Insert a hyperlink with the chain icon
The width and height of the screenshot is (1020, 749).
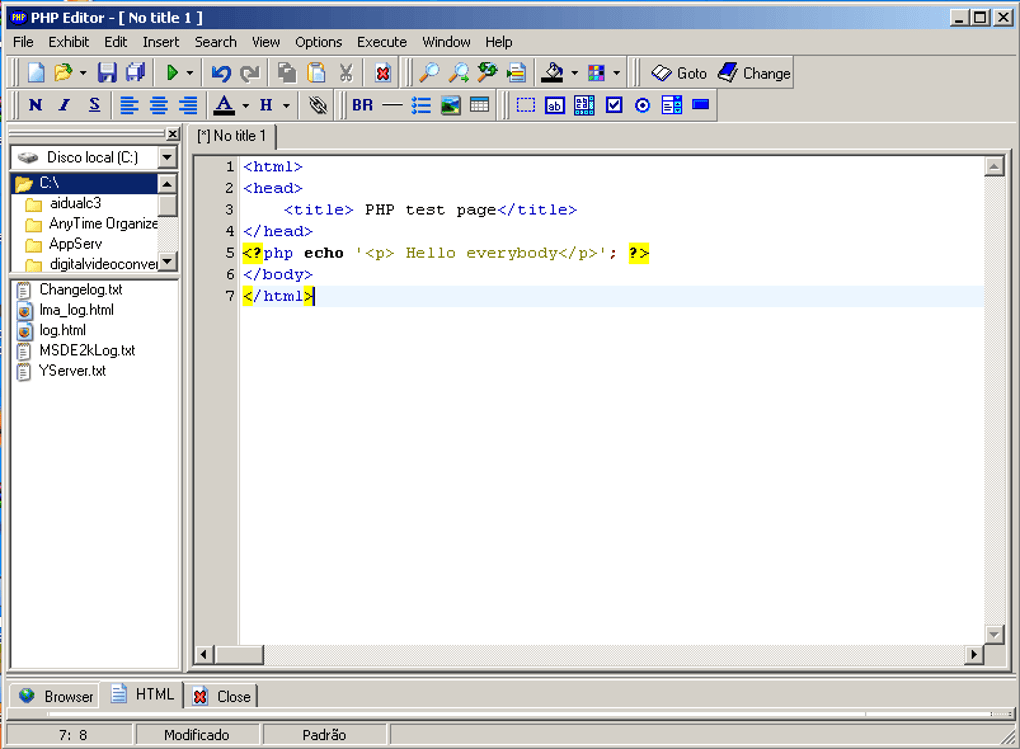point(317,105)
